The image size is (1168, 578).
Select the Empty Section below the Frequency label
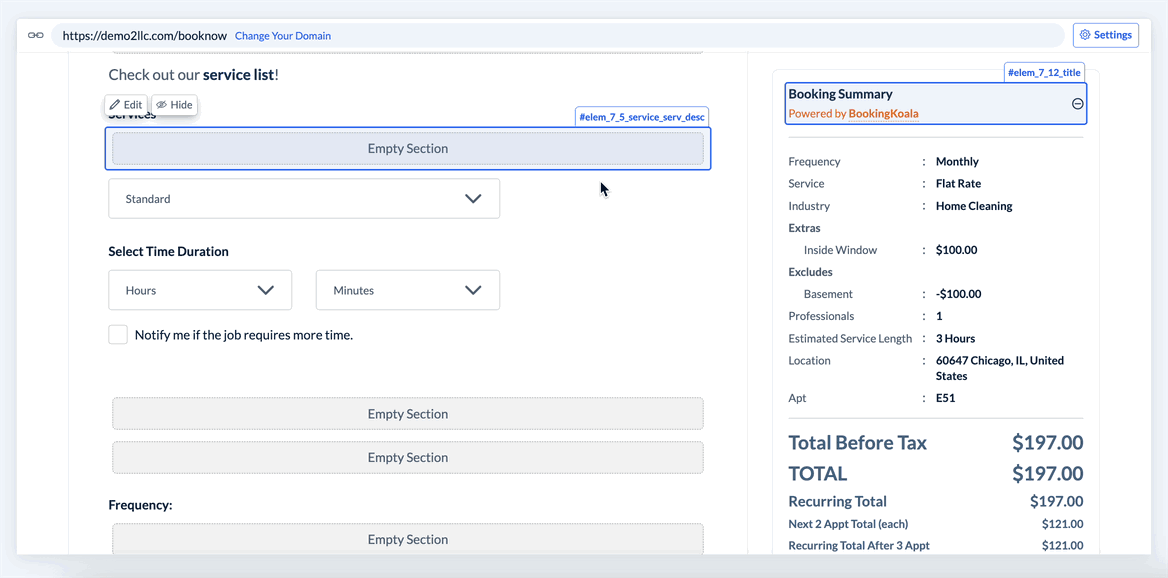point(408,540)
